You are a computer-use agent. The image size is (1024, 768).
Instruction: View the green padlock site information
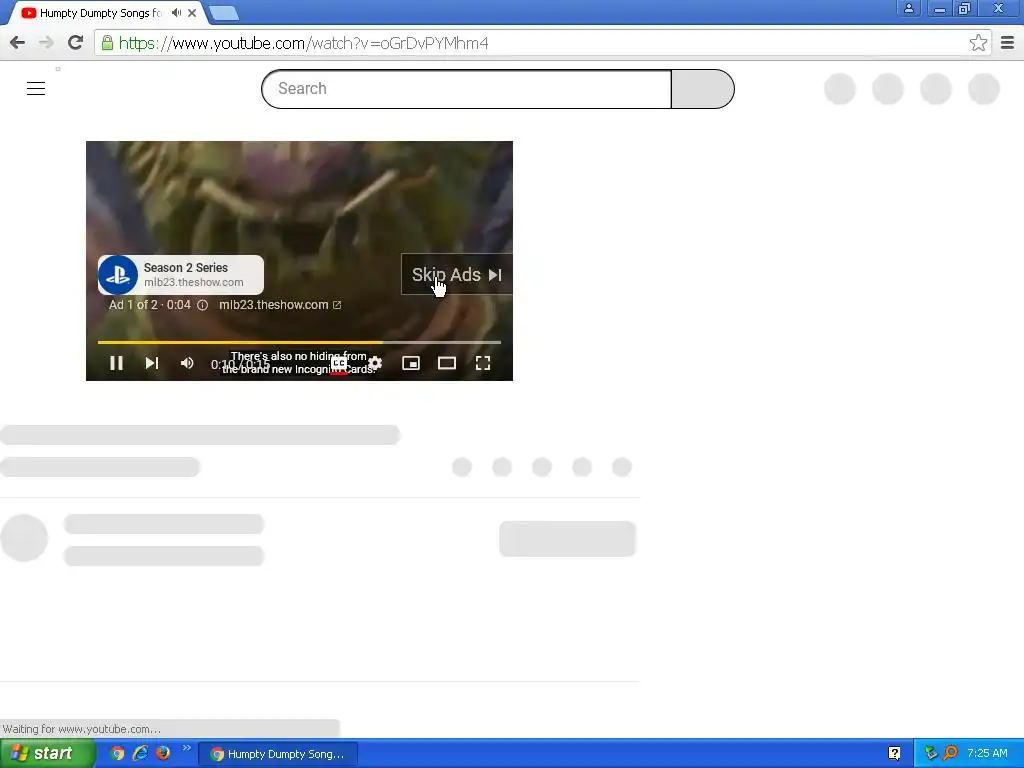coord(107,43)
